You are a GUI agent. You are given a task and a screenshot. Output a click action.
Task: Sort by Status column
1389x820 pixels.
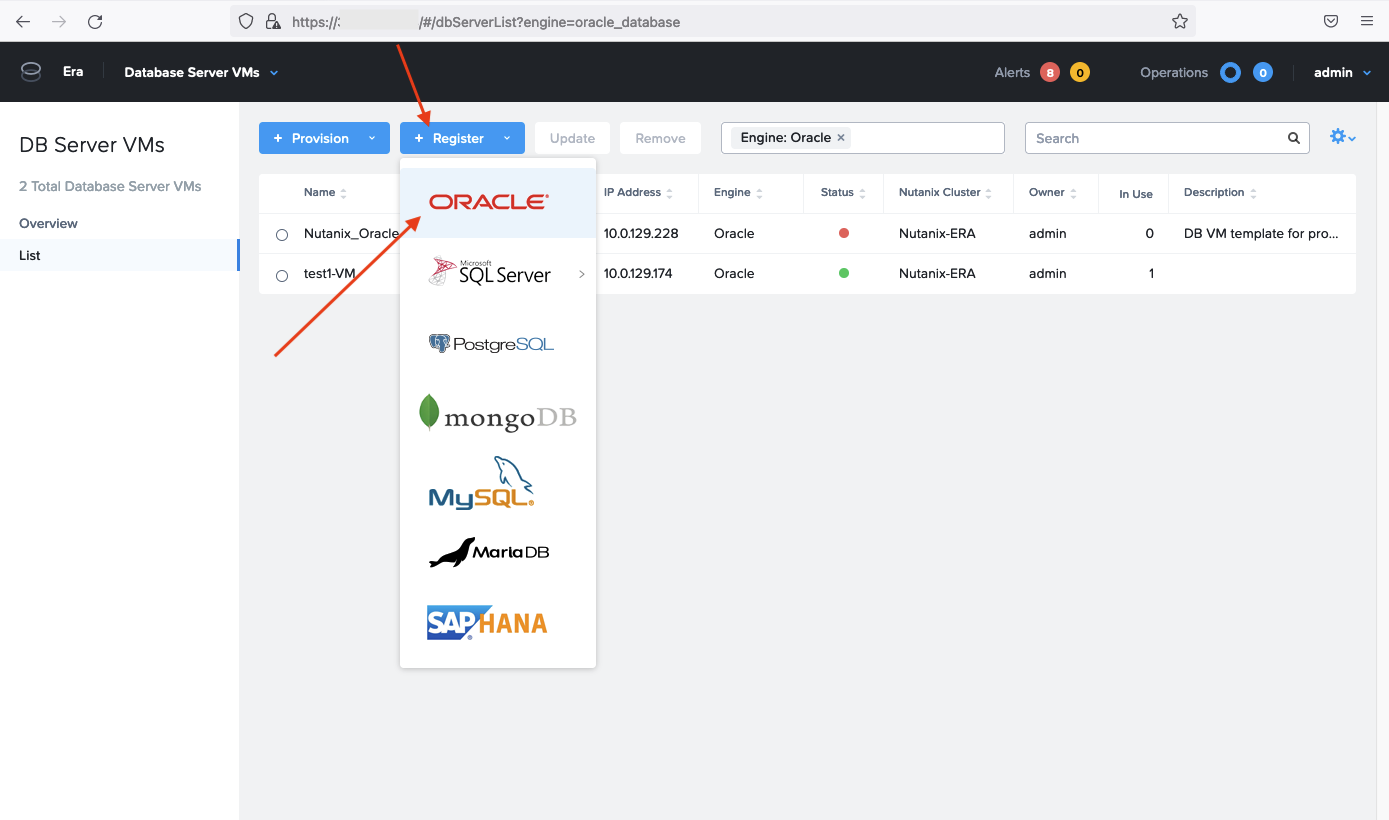click(844, 193)
